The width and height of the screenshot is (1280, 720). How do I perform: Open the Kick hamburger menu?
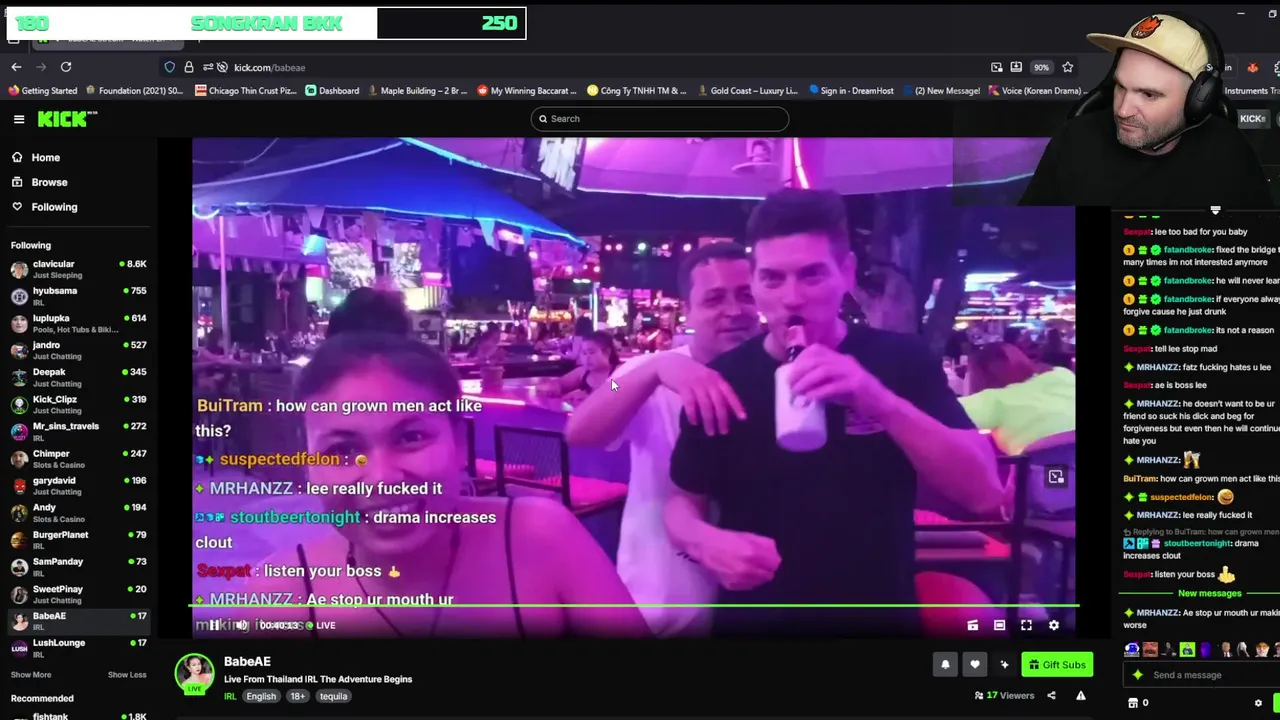pyautogui.click(x=18, y=119)
